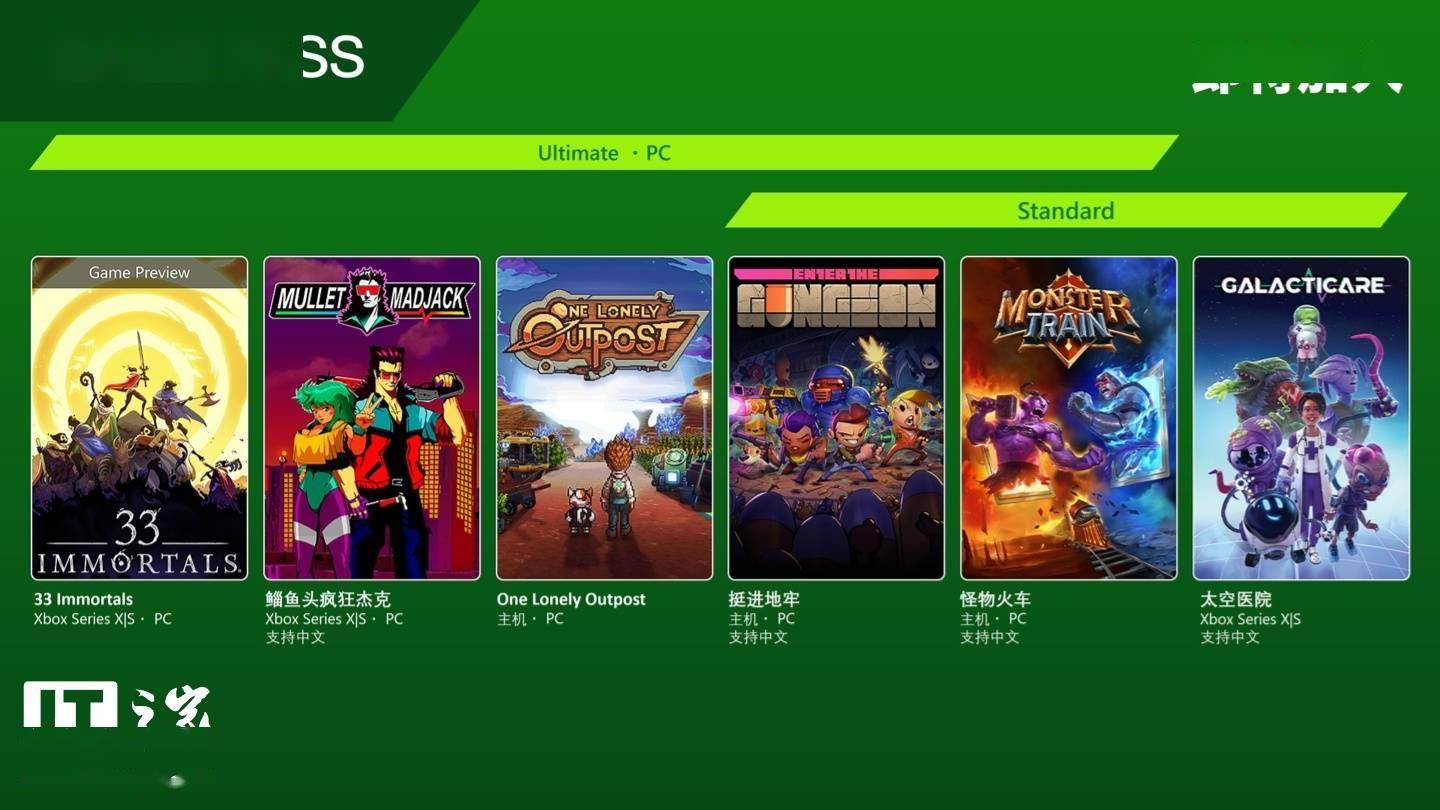Select the Ultimate · PC banner
This screenshot has width=1440, height=810.
(604, 153)
